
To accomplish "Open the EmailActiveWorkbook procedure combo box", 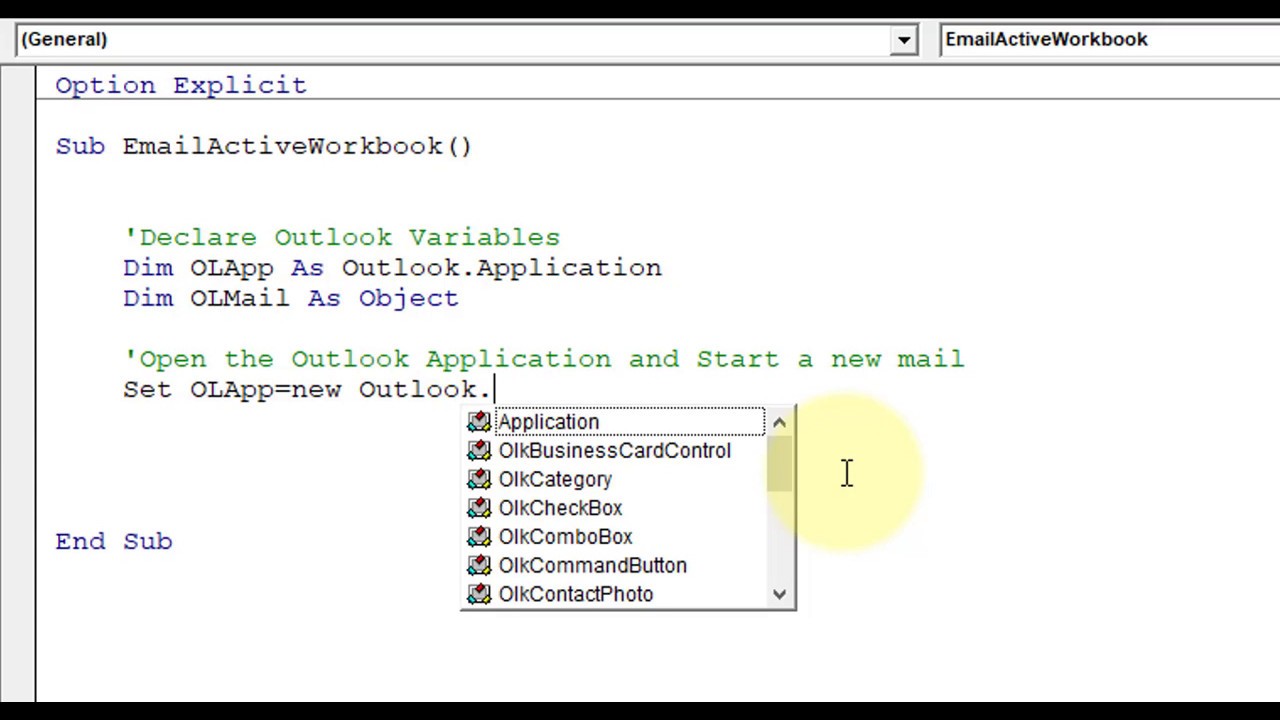I will pos(1110,40).
